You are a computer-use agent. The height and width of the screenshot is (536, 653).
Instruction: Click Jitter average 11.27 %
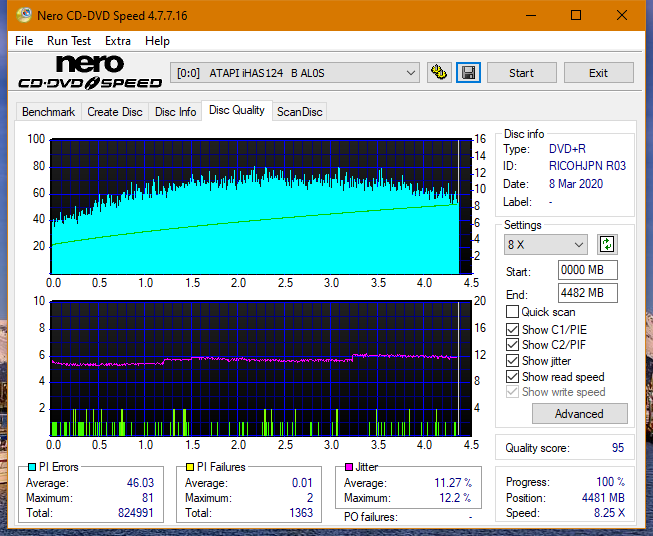coord(453,483)
